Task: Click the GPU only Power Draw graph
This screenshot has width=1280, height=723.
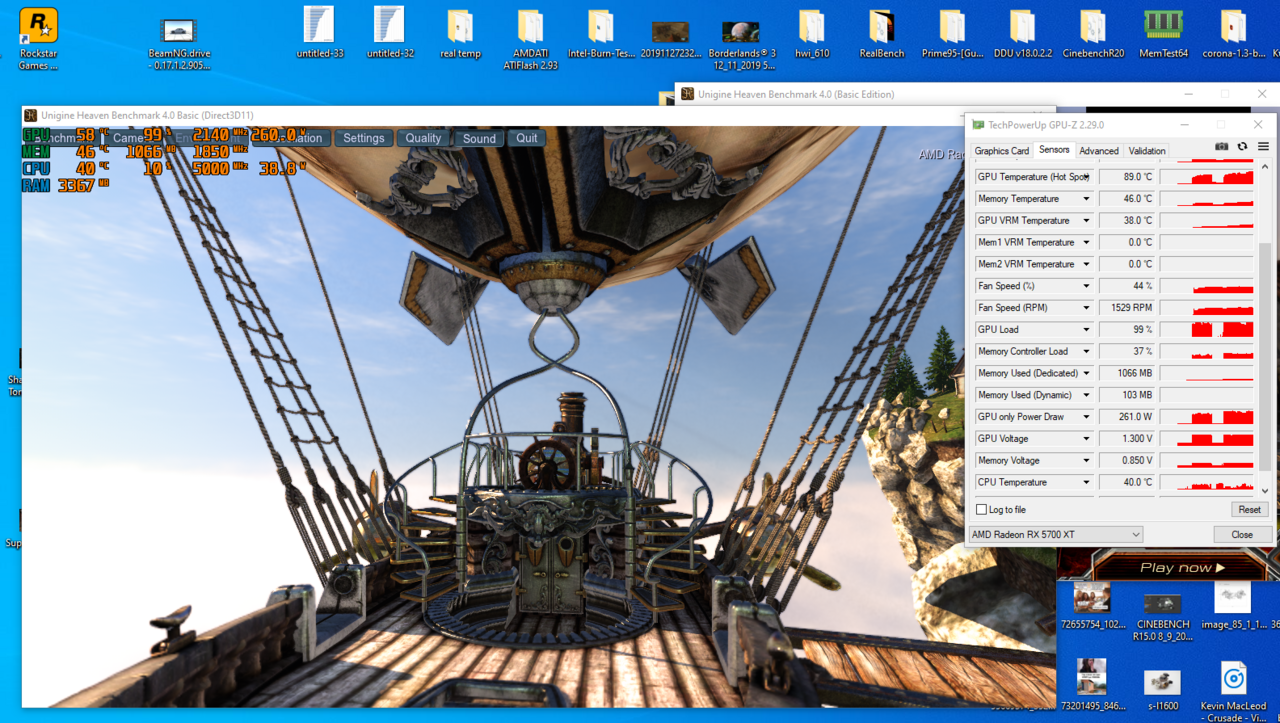Action: (1207, 417)
